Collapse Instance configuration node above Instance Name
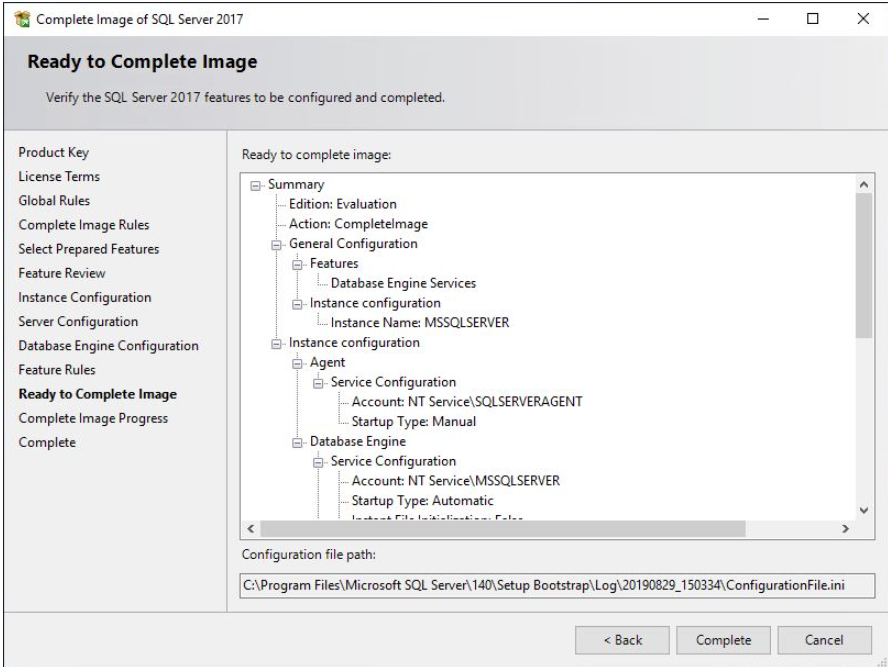This screenshot has width=888, height=667. pos(297,304)
